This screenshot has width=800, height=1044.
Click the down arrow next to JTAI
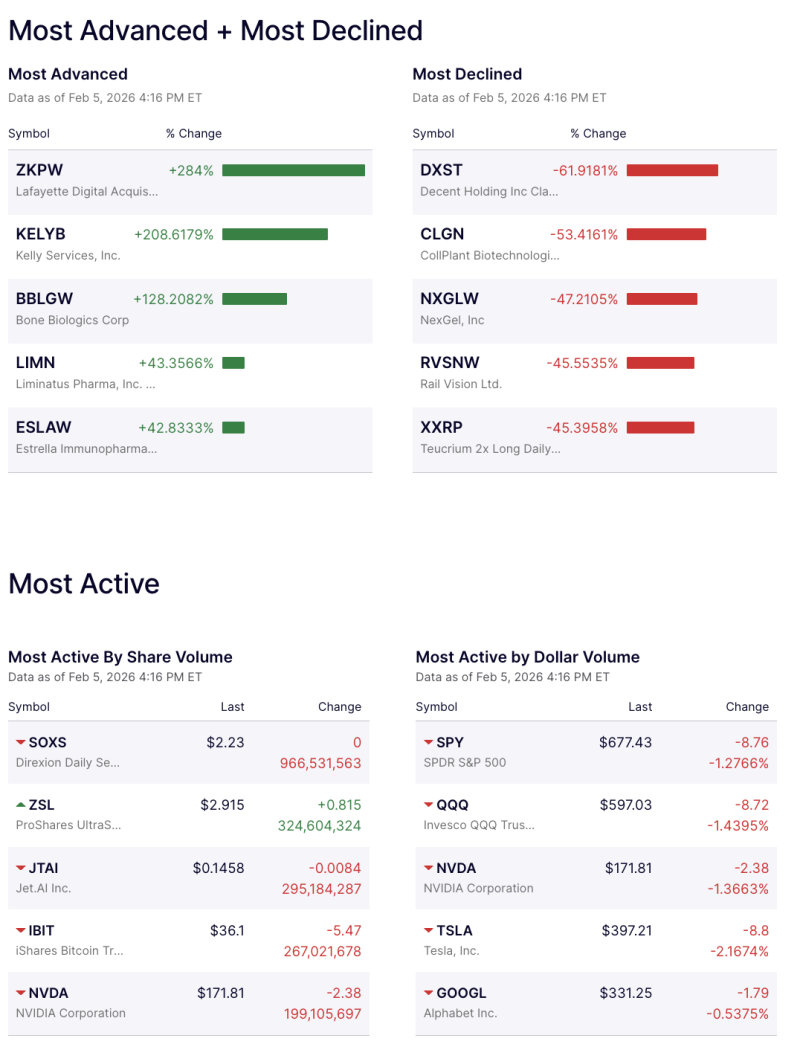tap(19, 868)
